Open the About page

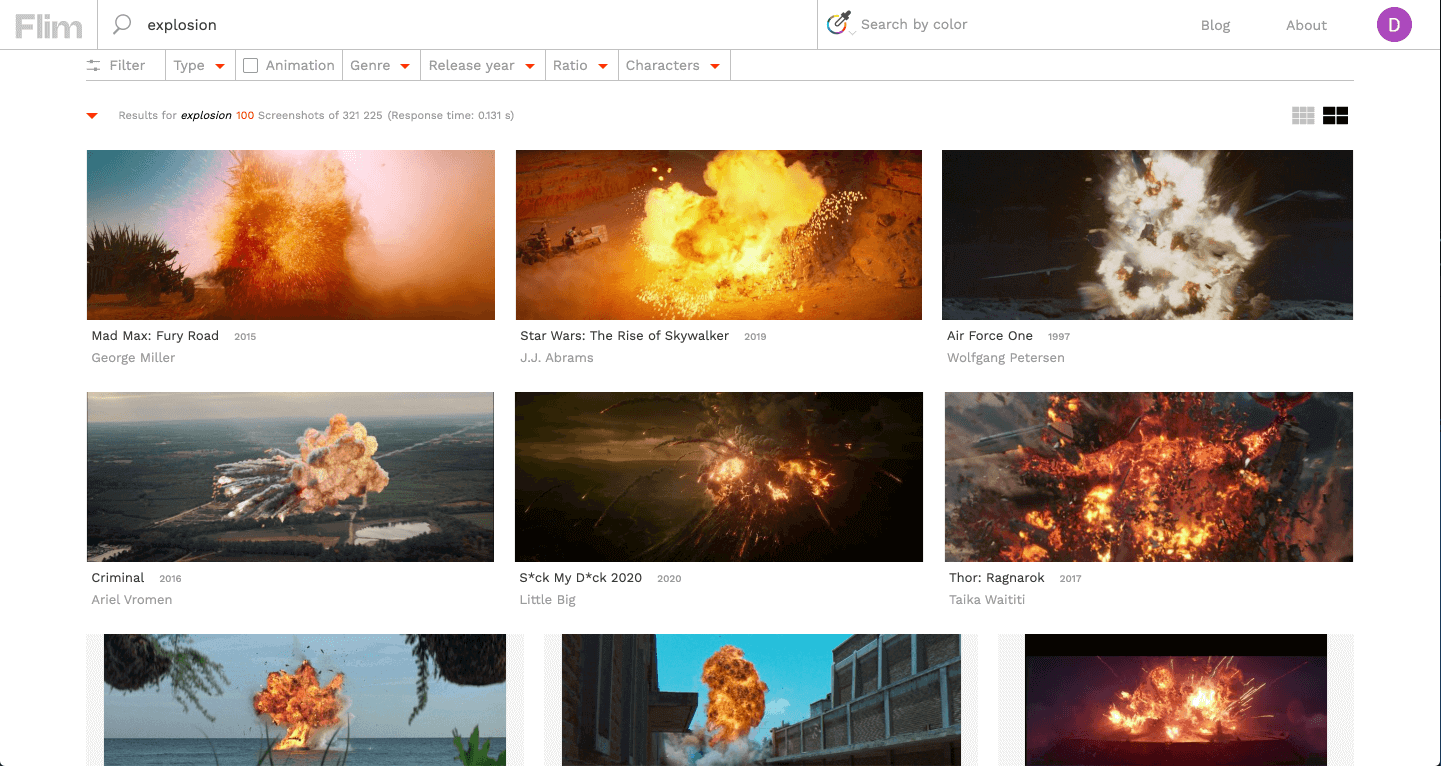(1306, 25)
